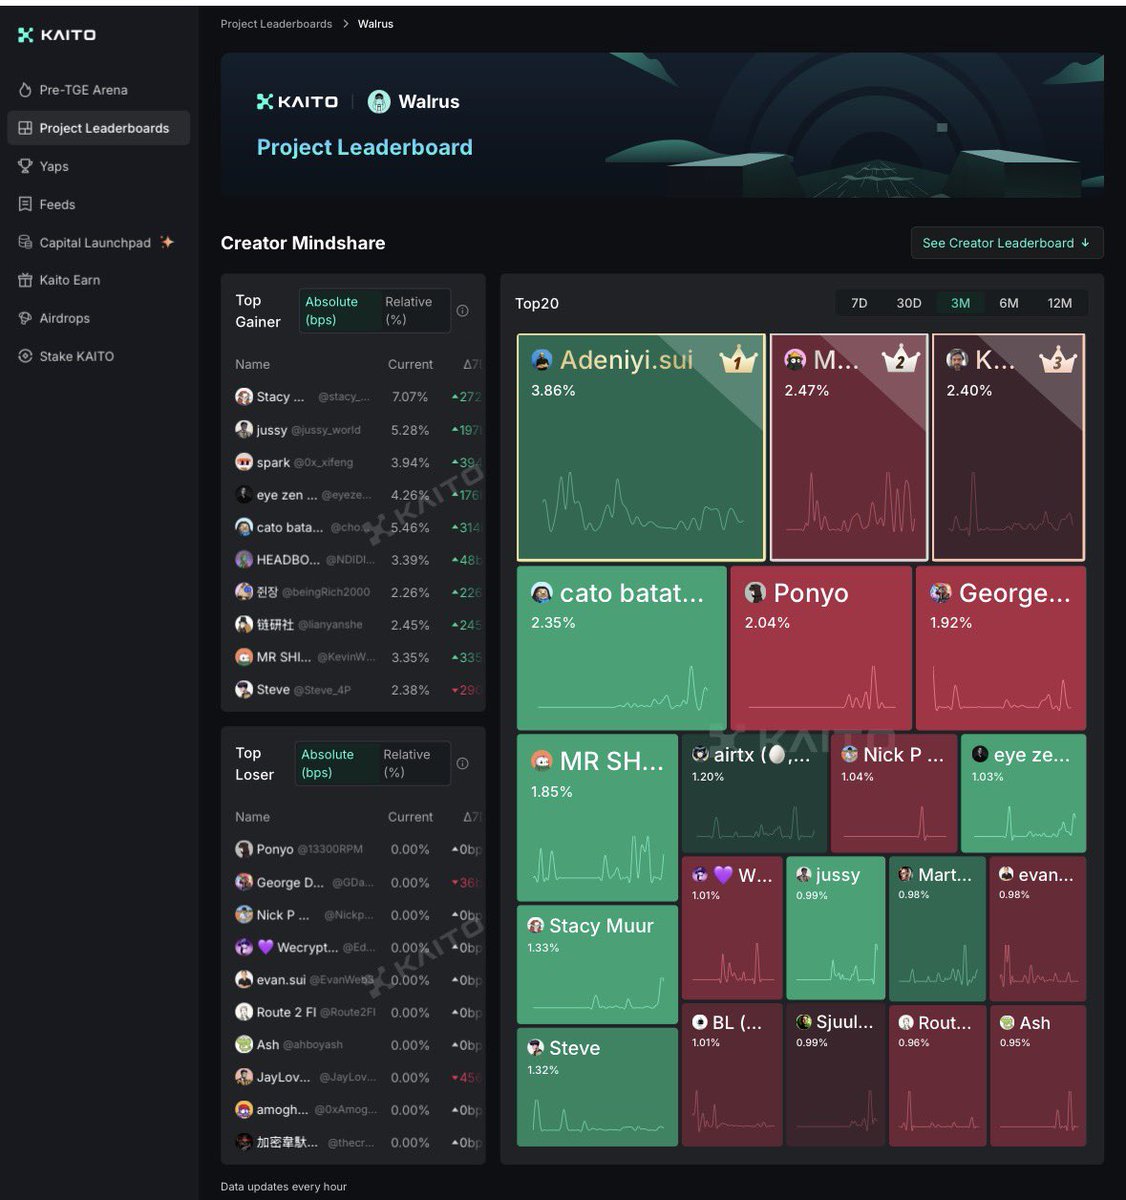The image size is (1126, 1200).
Task: Click the Ash tile in the treemap
Action: pos(1037,1075)
